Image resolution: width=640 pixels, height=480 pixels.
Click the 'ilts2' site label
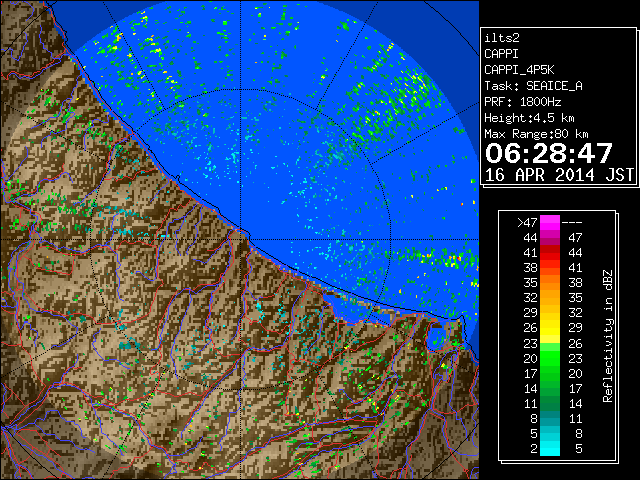pos(502,38)
